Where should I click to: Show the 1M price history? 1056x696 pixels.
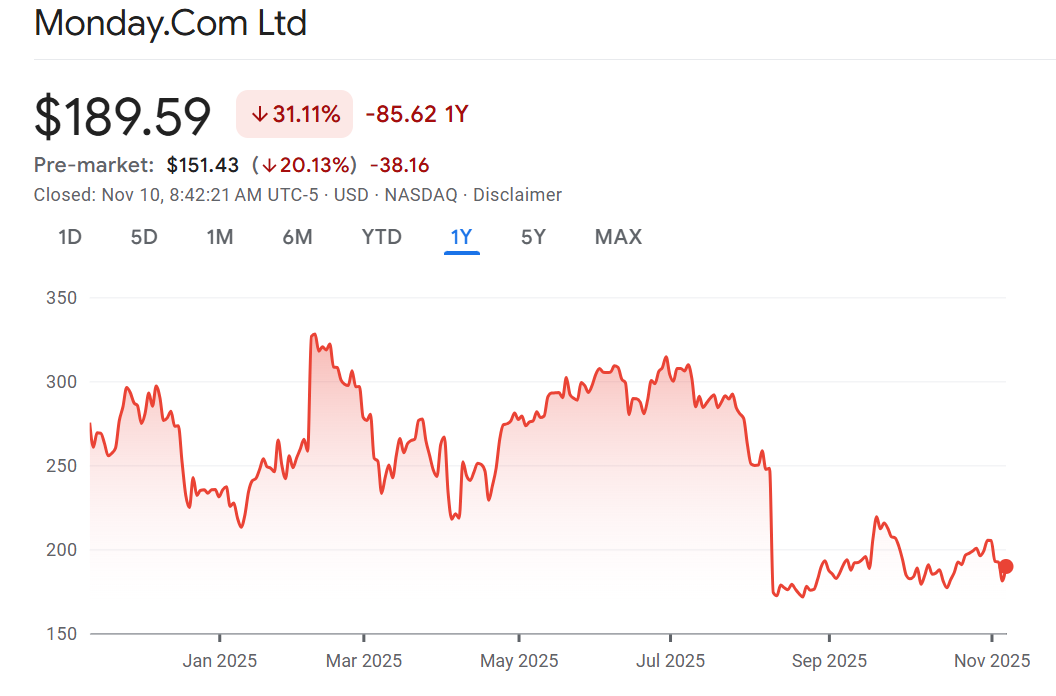pos(220,237)
